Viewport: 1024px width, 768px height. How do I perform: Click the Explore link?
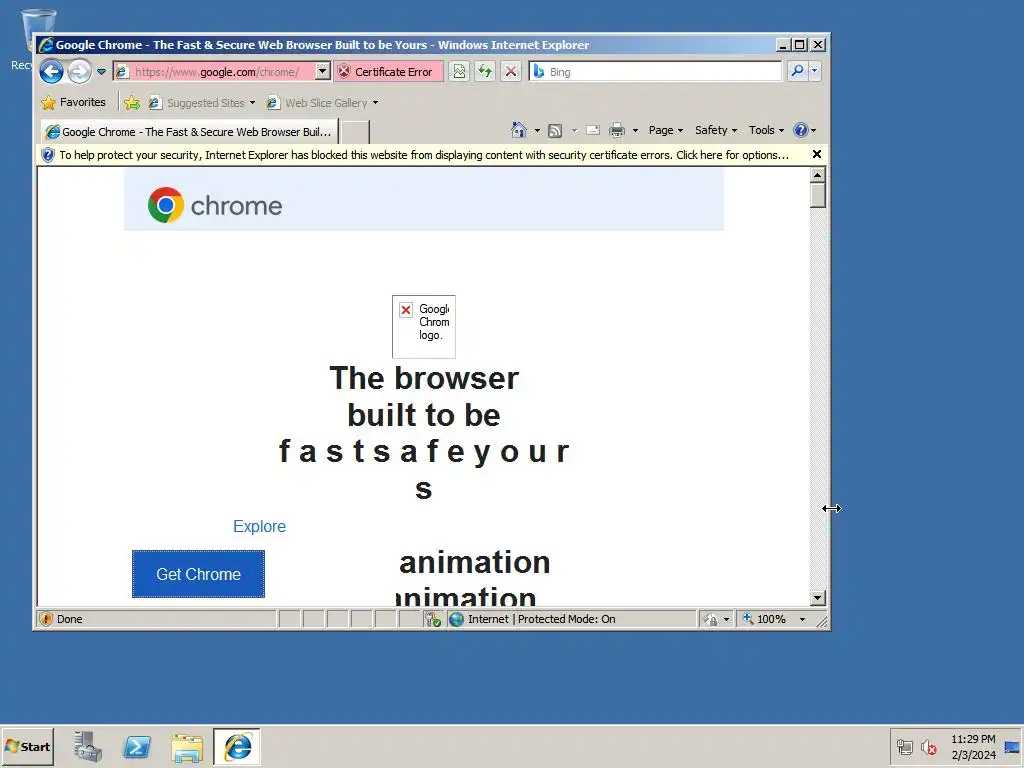tap(259, 526)
